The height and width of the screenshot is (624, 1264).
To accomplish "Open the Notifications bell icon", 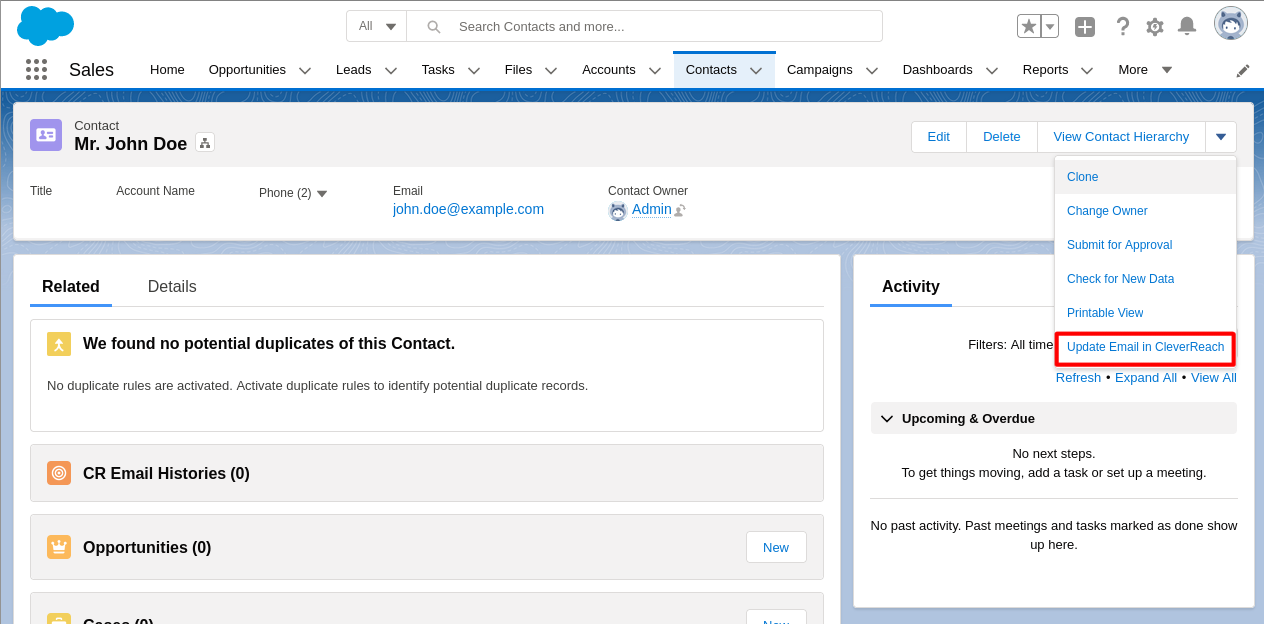I will 1187,26.
